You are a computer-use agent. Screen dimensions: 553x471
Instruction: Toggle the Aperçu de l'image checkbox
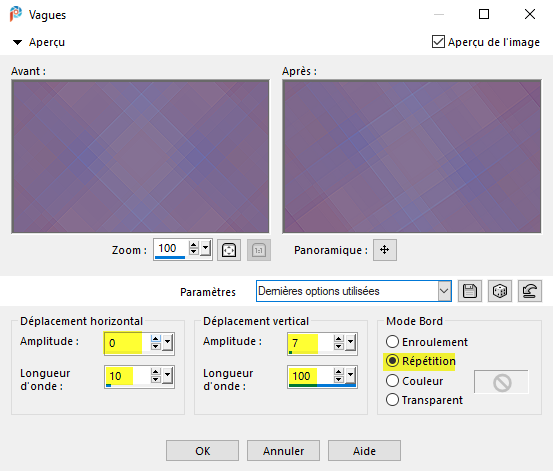click(x=438, y=42)
